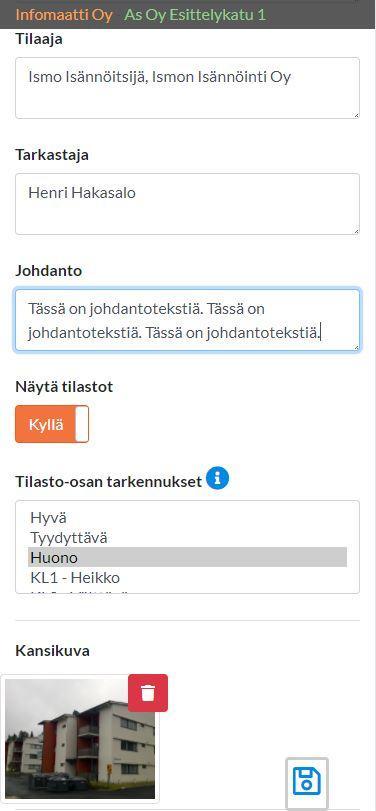Click inside the Johdanto text area
The height and width of the screenshot is (811, 376).
pos(187,320)
